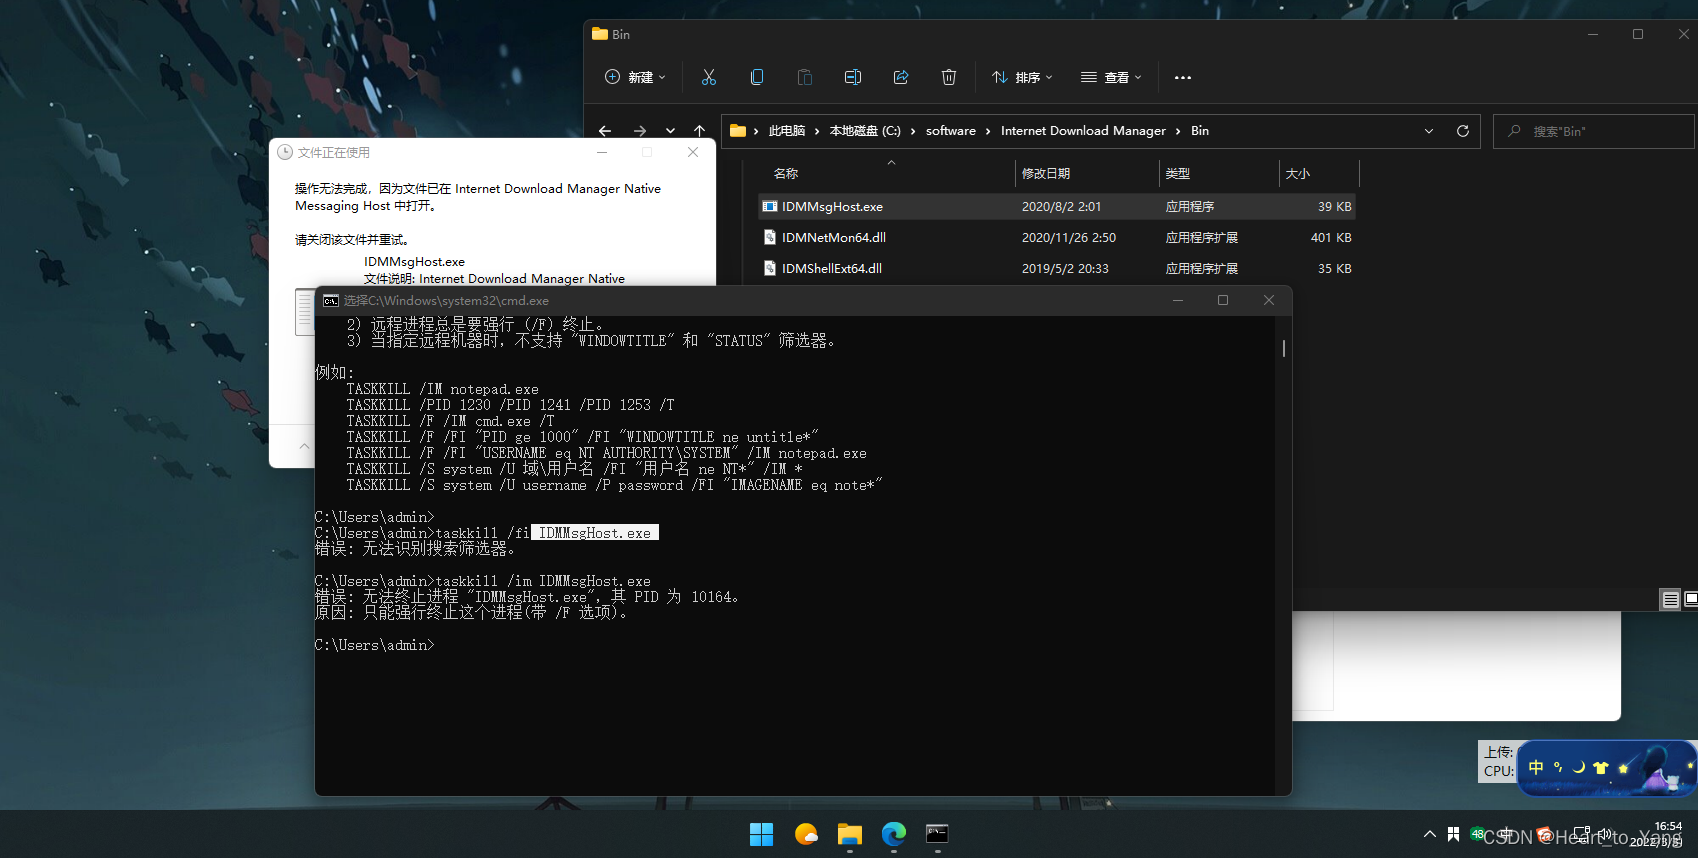This screenshot has width=1698, height=858.
Task: Open File Explorer from the taskbar
Action: pyautogui.click(x=850, y=834)
